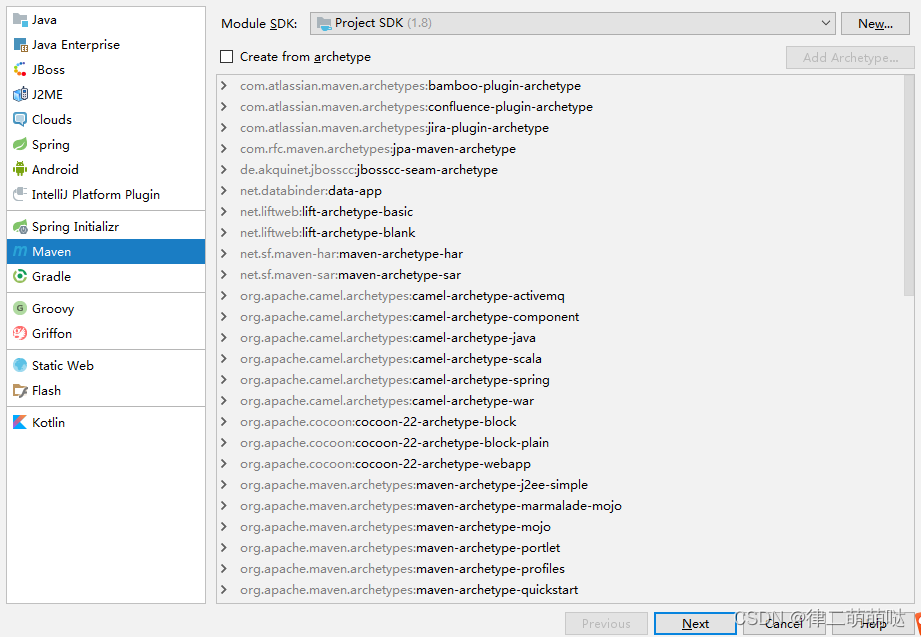Select the Groovy label

pos(53,308)
